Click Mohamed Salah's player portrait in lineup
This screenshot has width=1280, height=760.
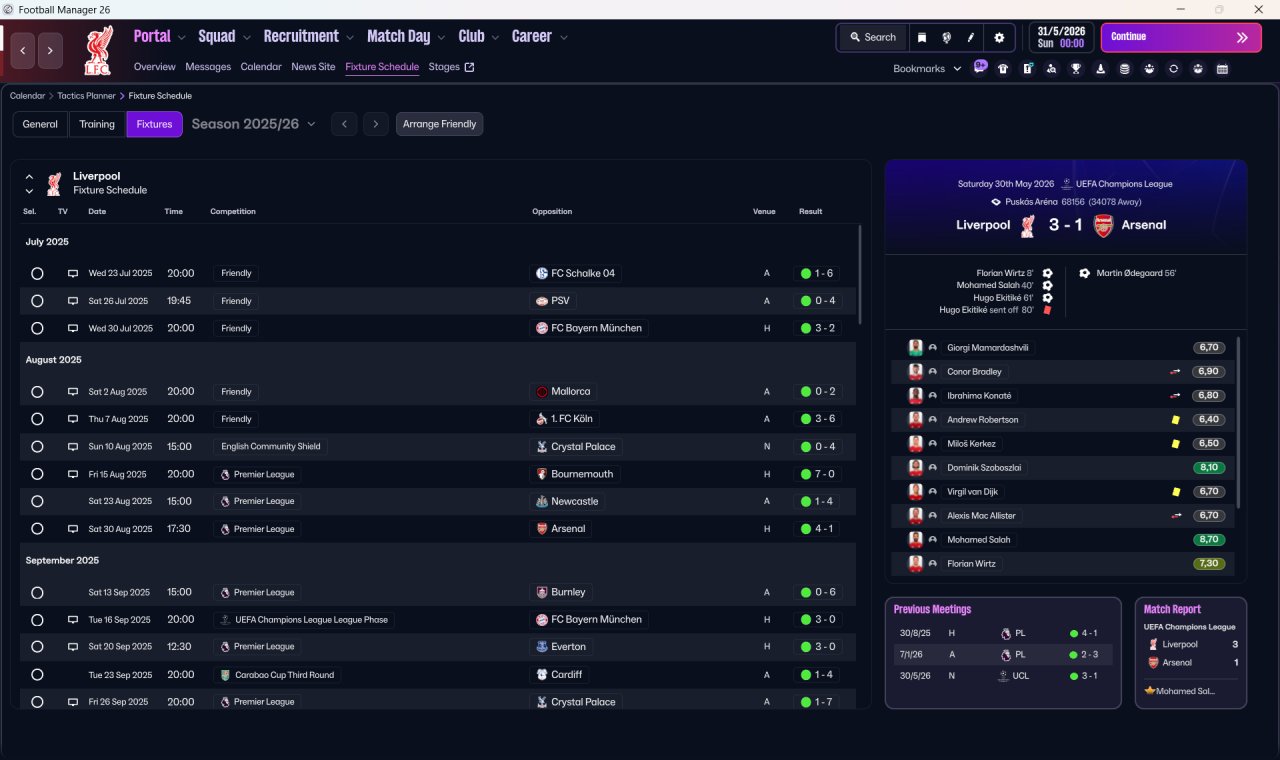(x=915, y=540)
